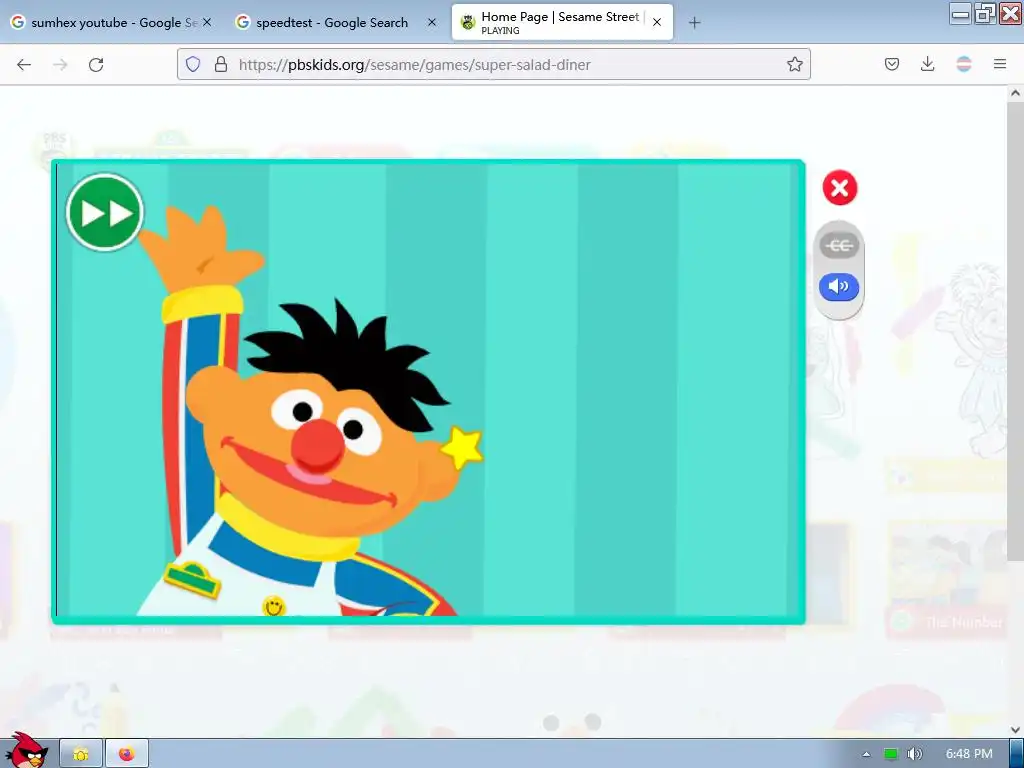1024x768 pixels.
Task: Open the 6:48 PM clock
Action: (969, 754)
